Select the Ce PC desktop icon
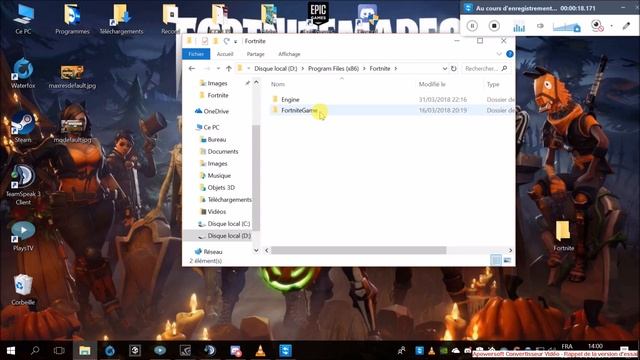Viewport: 640px width, 360px height. click(23, 20)
